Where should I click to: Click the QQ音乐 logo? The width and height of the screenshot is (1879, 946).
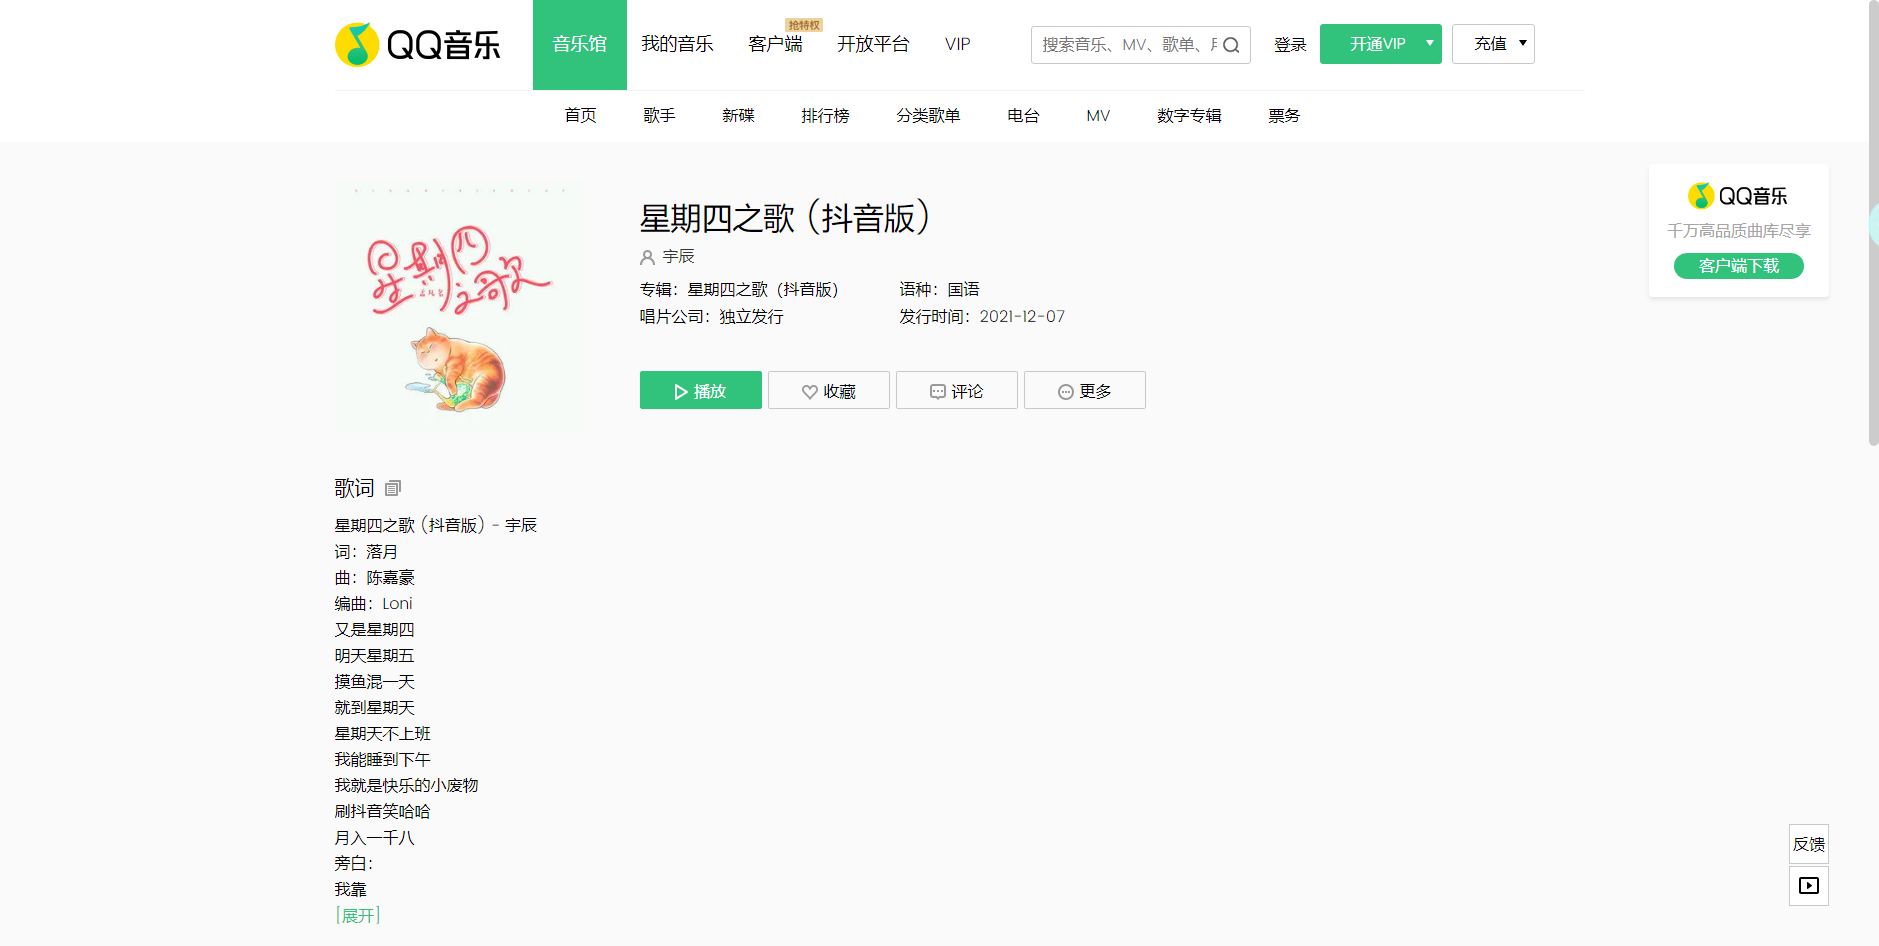417,44
